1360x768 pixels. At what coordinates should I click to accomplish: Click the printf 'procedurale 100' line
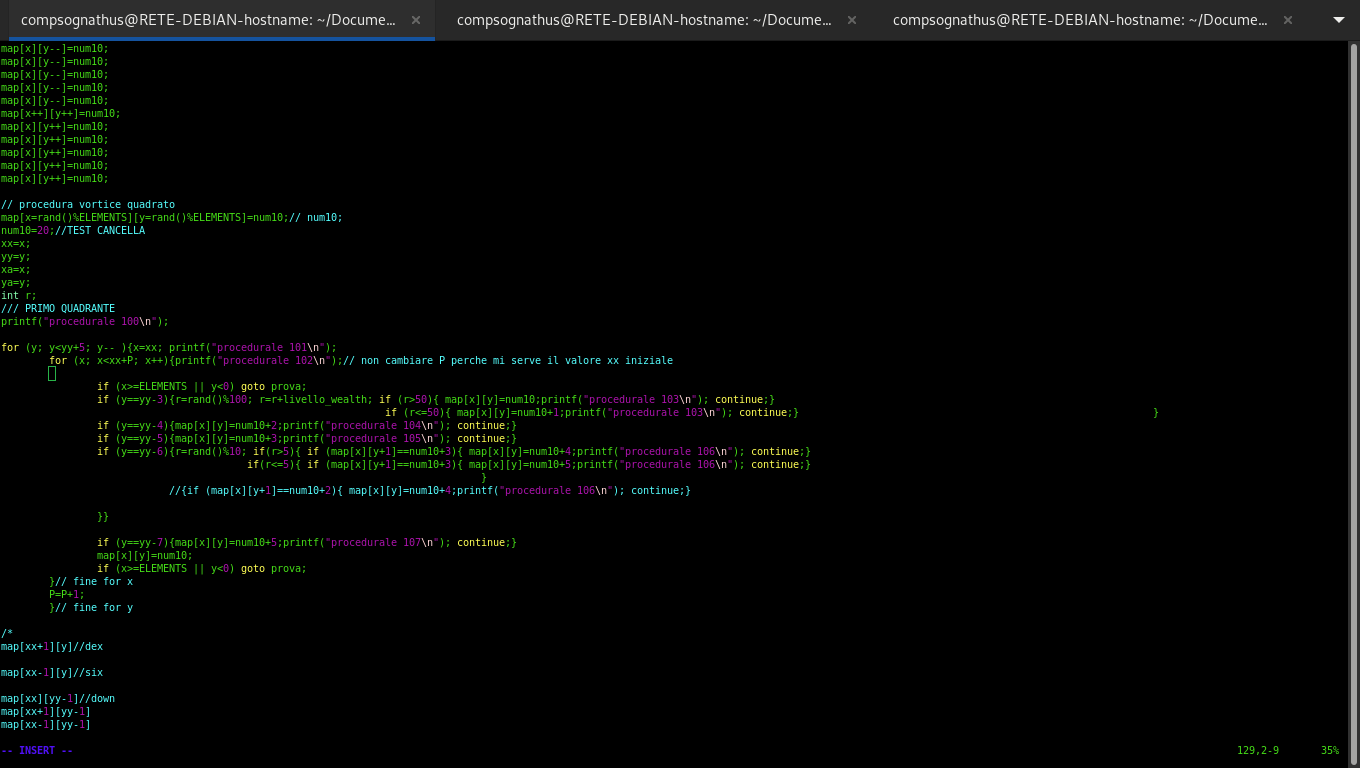[85, 321]
